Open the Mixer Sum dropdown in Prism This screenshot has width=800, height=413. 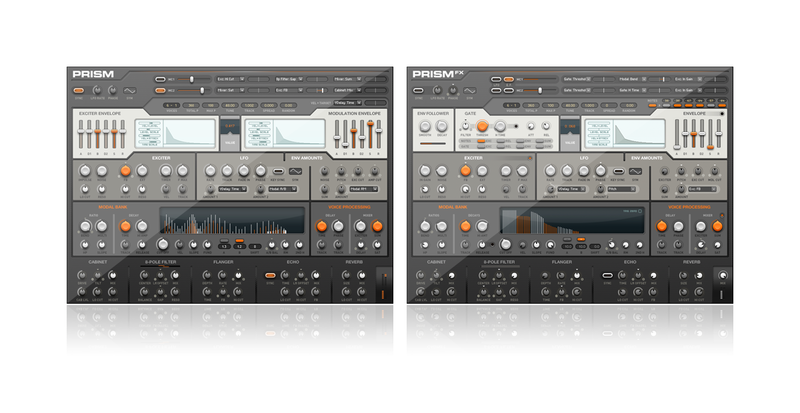click(347, 79)
